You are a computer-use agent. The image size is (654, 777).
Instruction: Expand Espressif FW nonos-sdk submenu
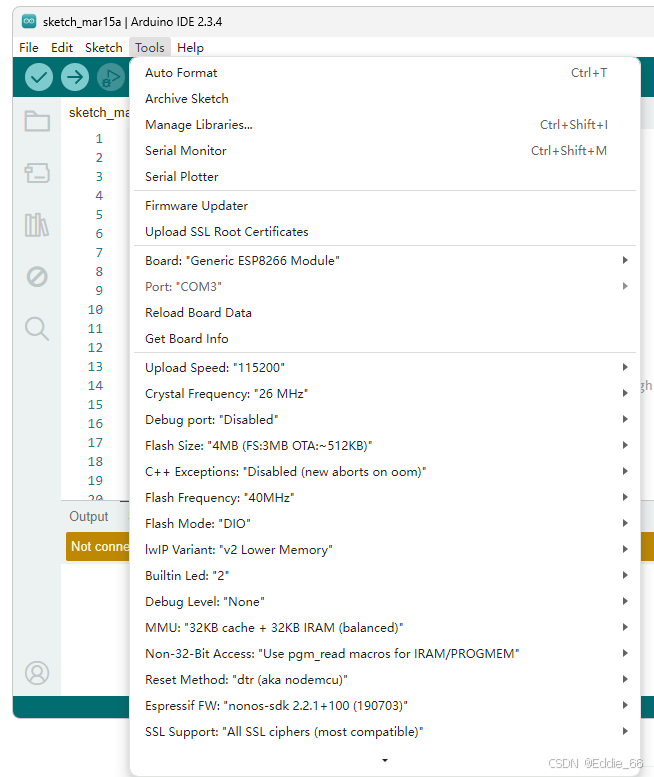385,706
